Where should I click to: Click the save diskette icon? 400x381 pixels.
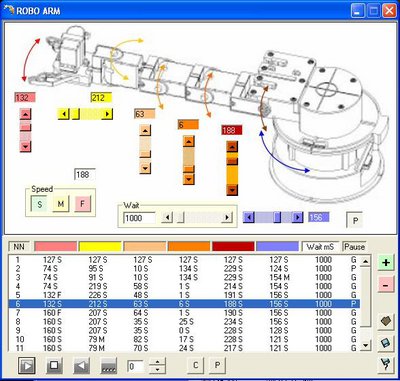[386, 343]
